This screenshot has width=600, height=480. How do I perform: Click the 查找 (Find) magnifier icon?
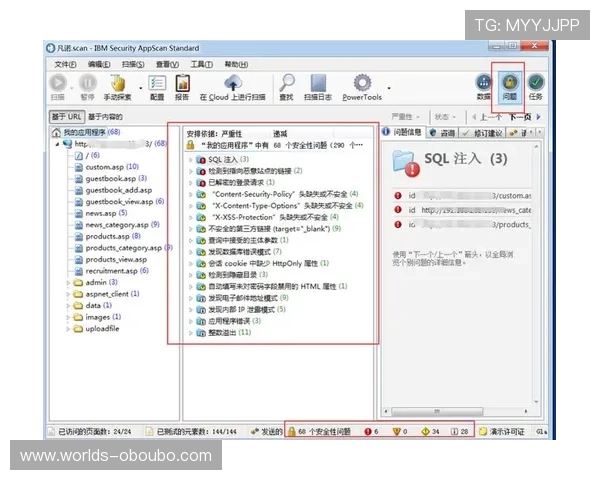[x=287, y=85]
